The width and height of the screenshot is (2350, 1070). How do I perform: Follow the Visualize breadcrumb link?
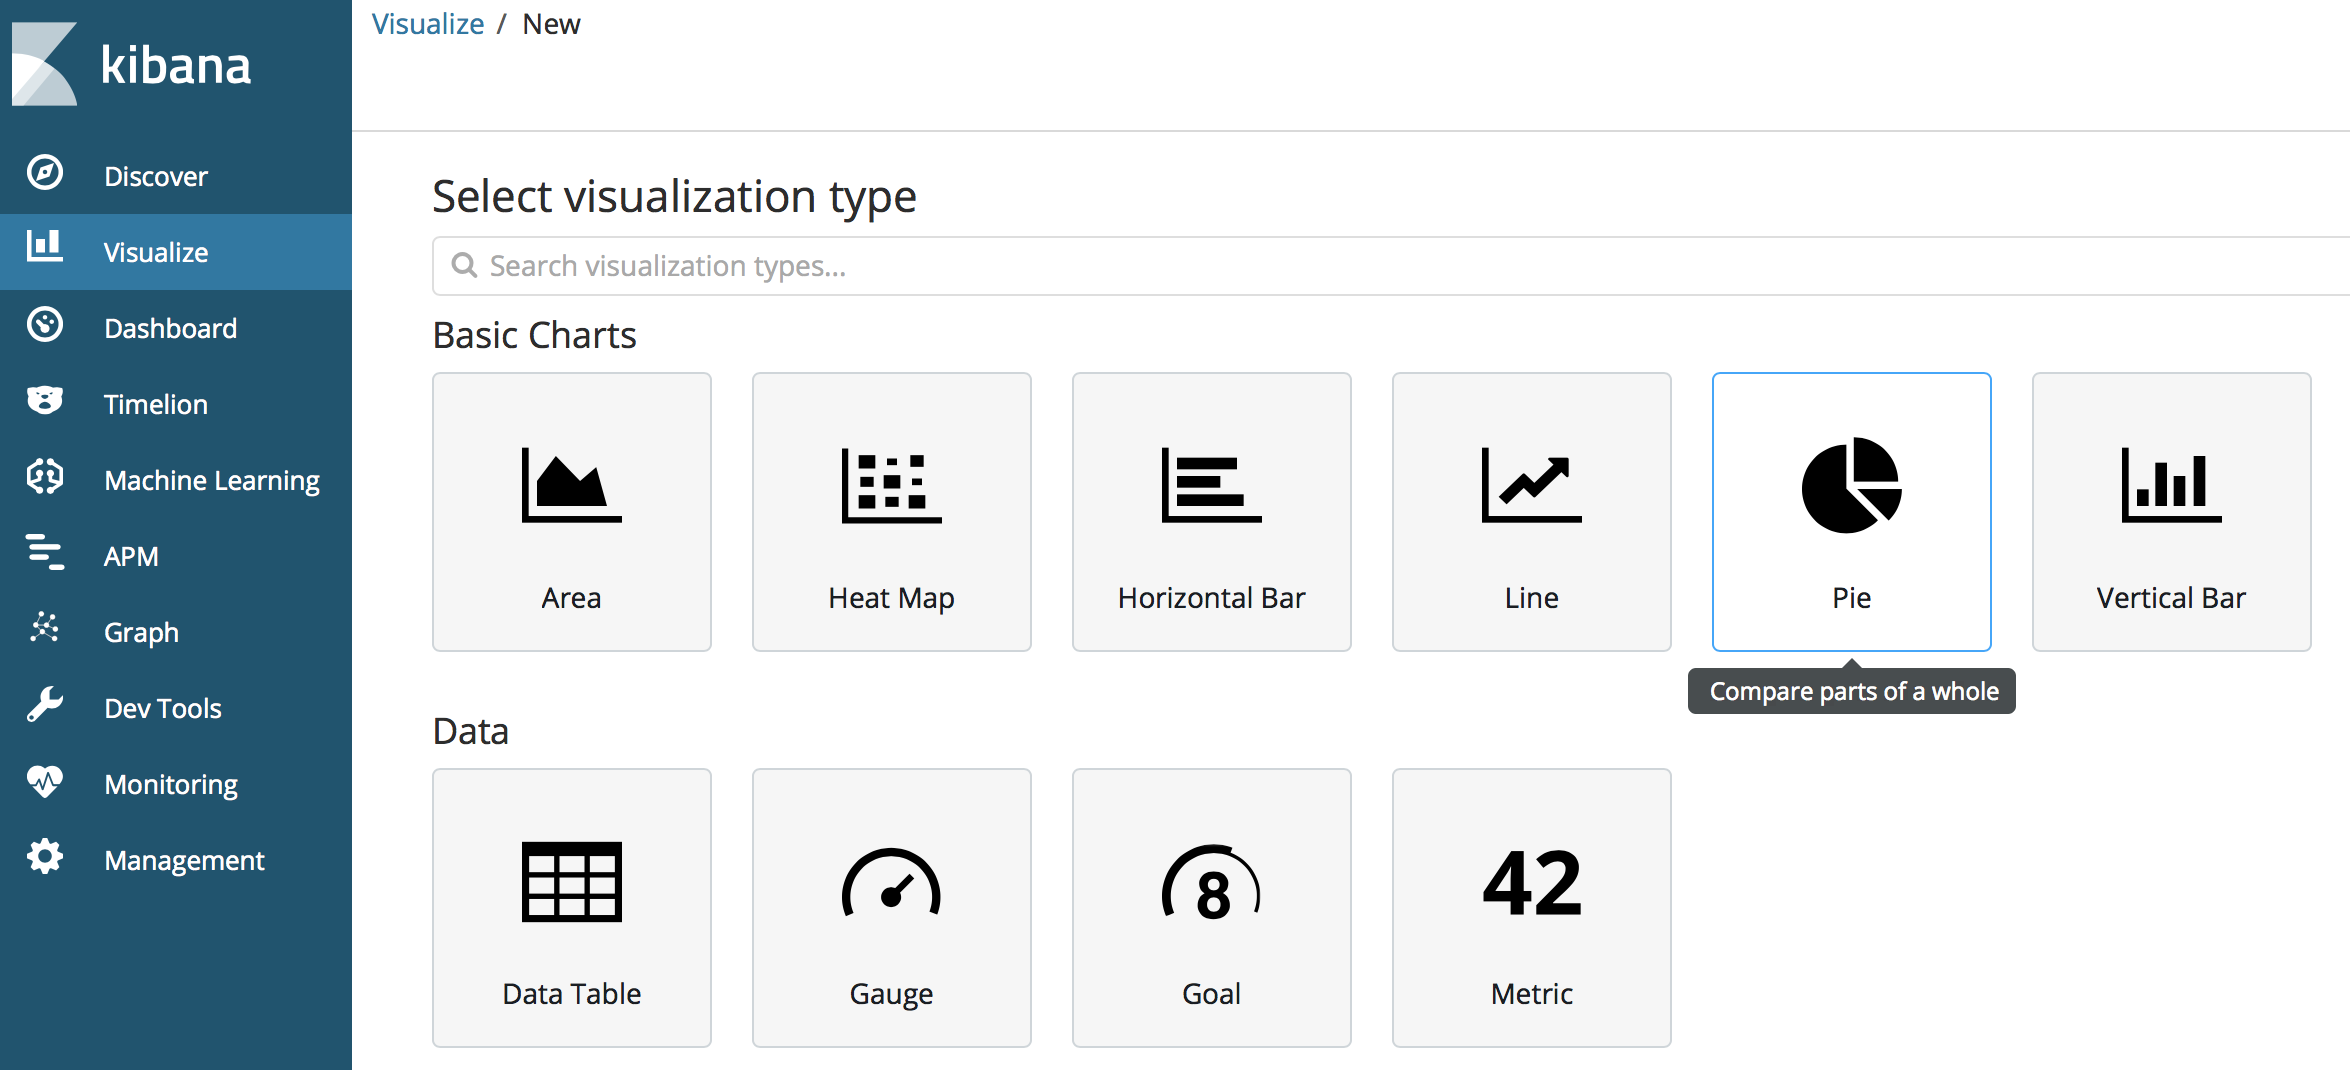click(428, 24)
